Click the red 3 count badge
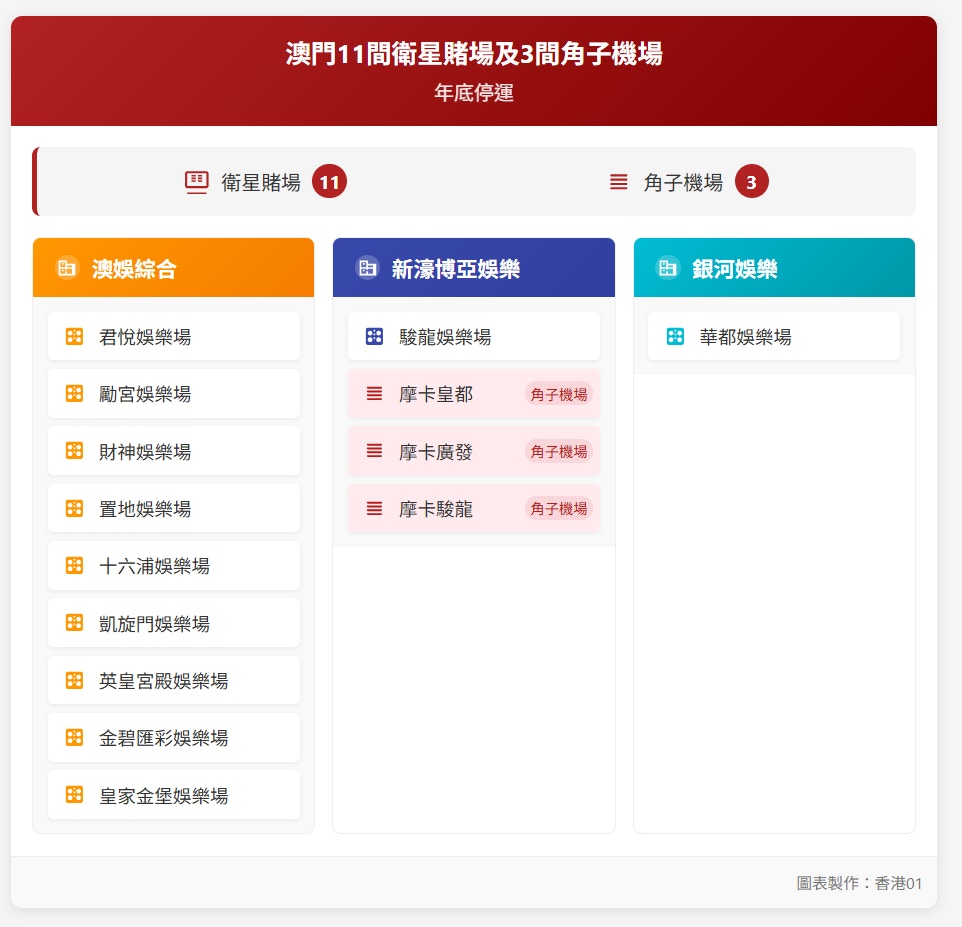 tap(751, 182)
